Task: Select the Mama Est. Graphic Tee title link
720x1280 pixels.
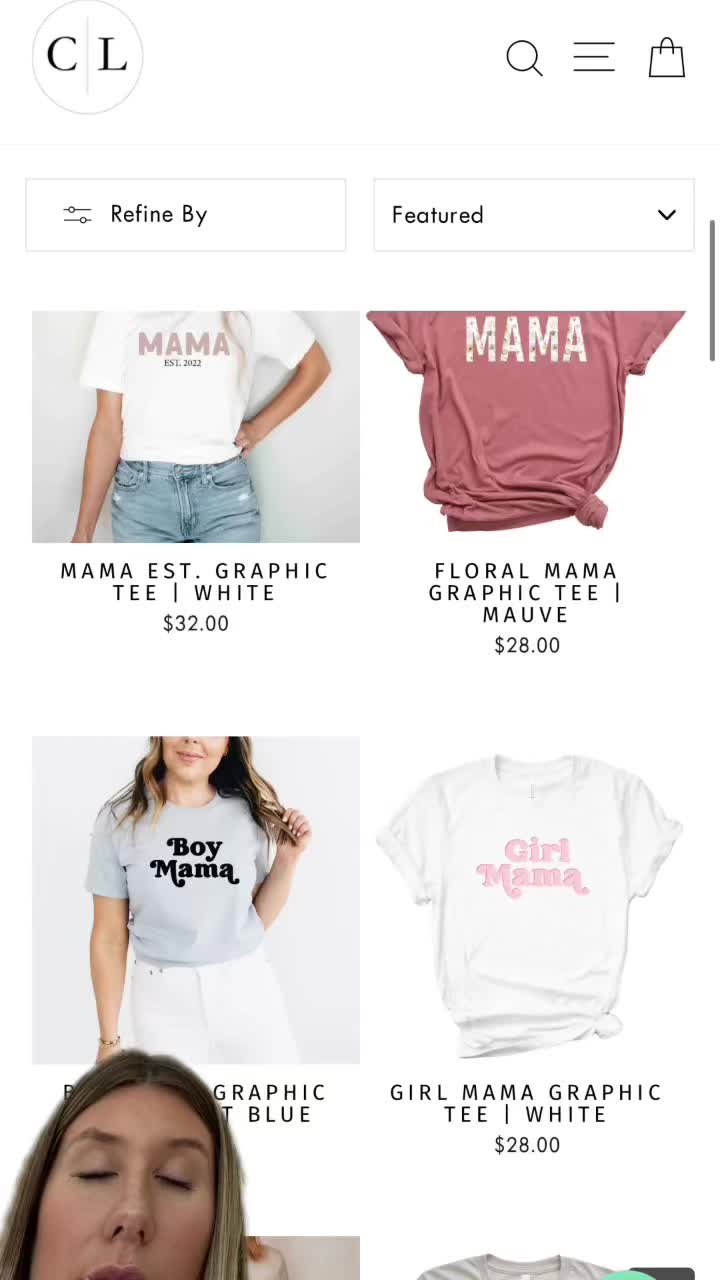Action: click(195, 582)
